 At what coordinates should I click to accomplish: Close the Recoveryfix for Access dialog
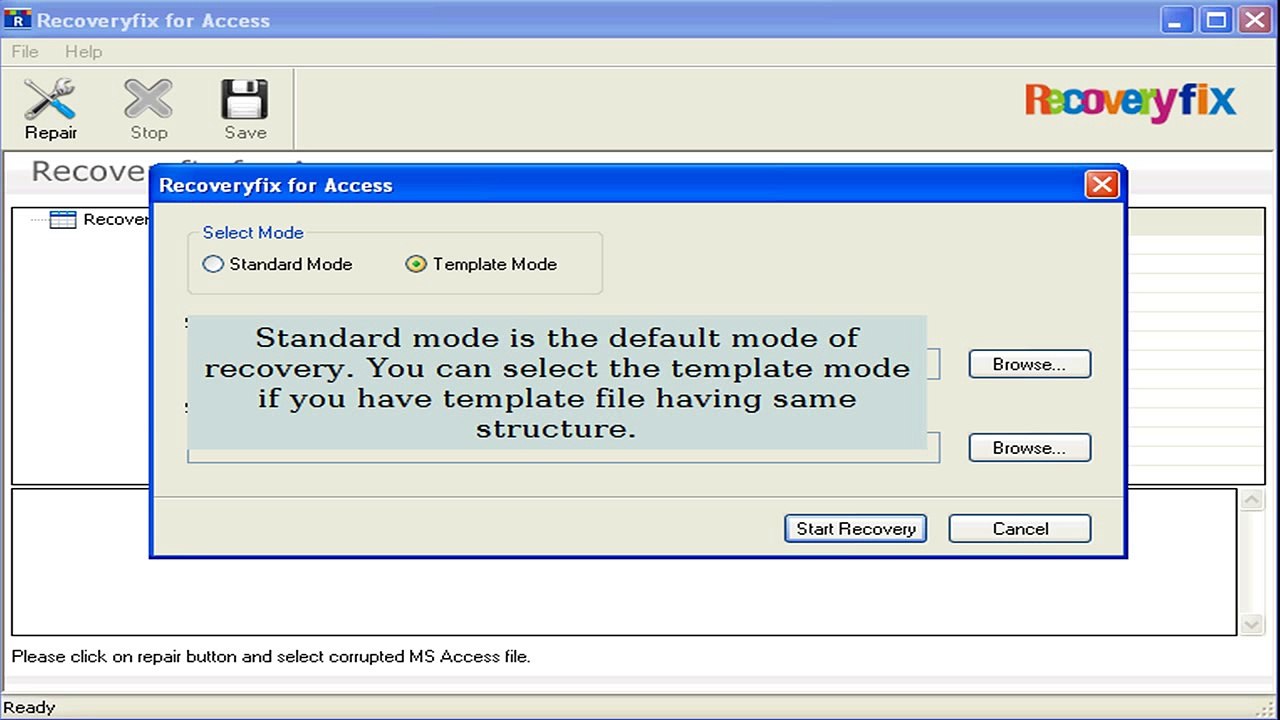1101,185
